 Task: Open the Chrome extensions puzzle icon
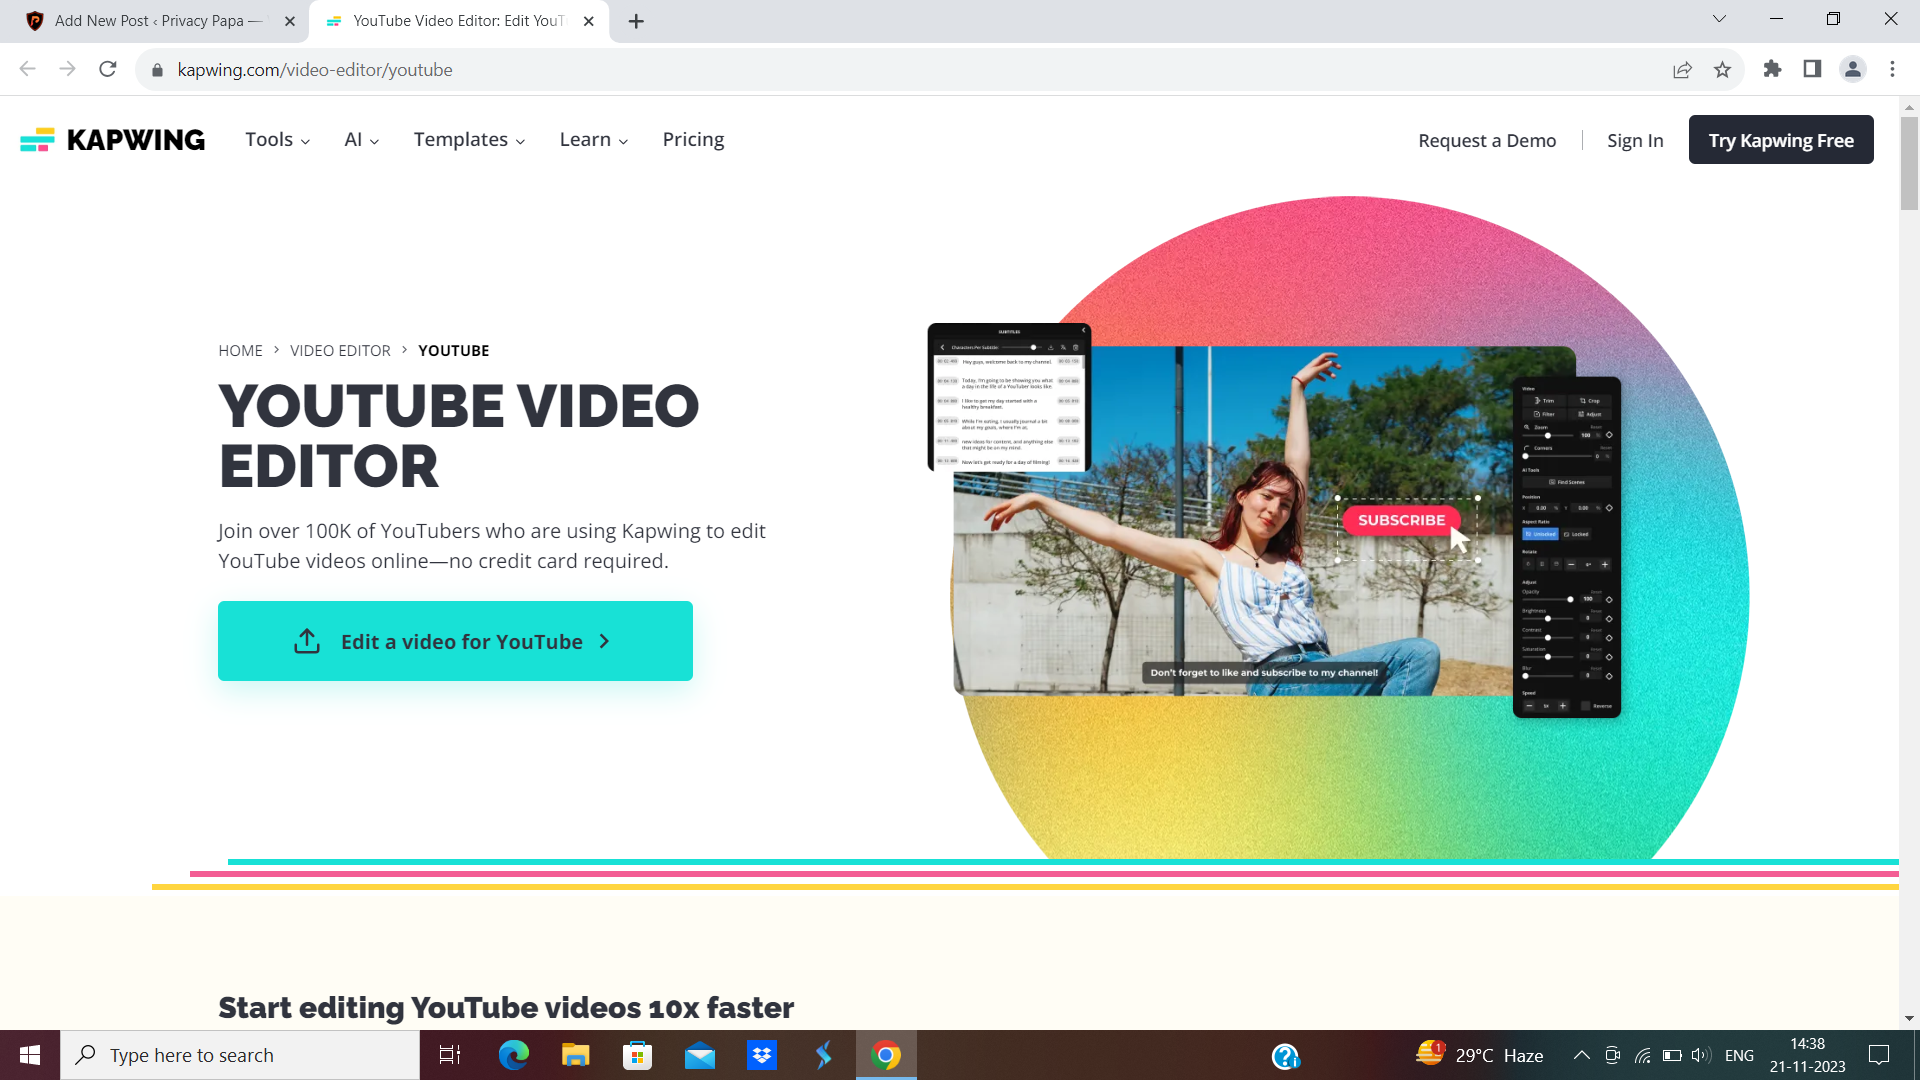click(x=1772, y=69)
